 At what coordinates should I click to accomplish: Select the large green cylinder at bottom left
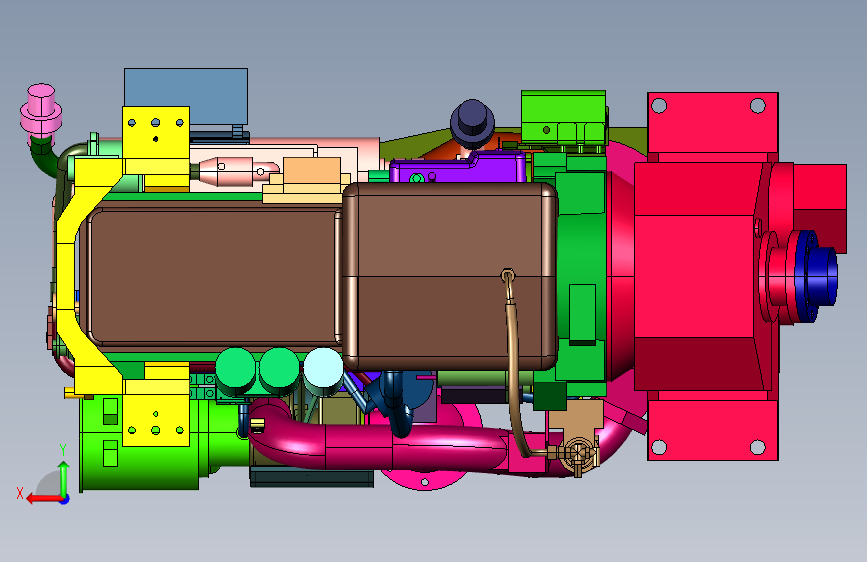(x=138, y=443)
